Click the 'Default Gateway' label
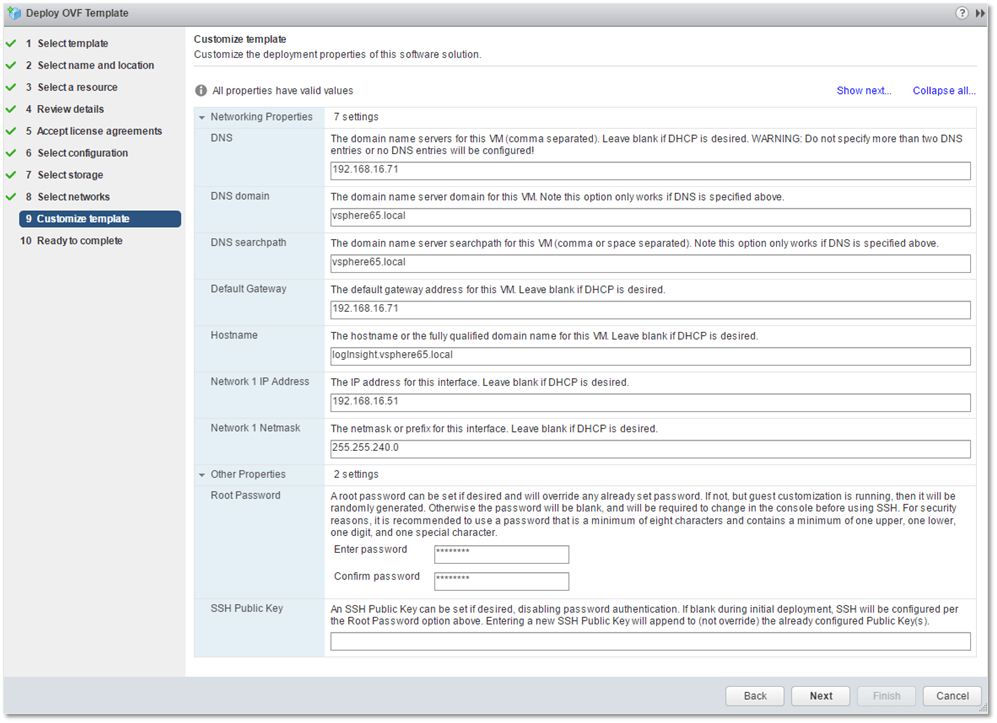 tap(249, 289)
